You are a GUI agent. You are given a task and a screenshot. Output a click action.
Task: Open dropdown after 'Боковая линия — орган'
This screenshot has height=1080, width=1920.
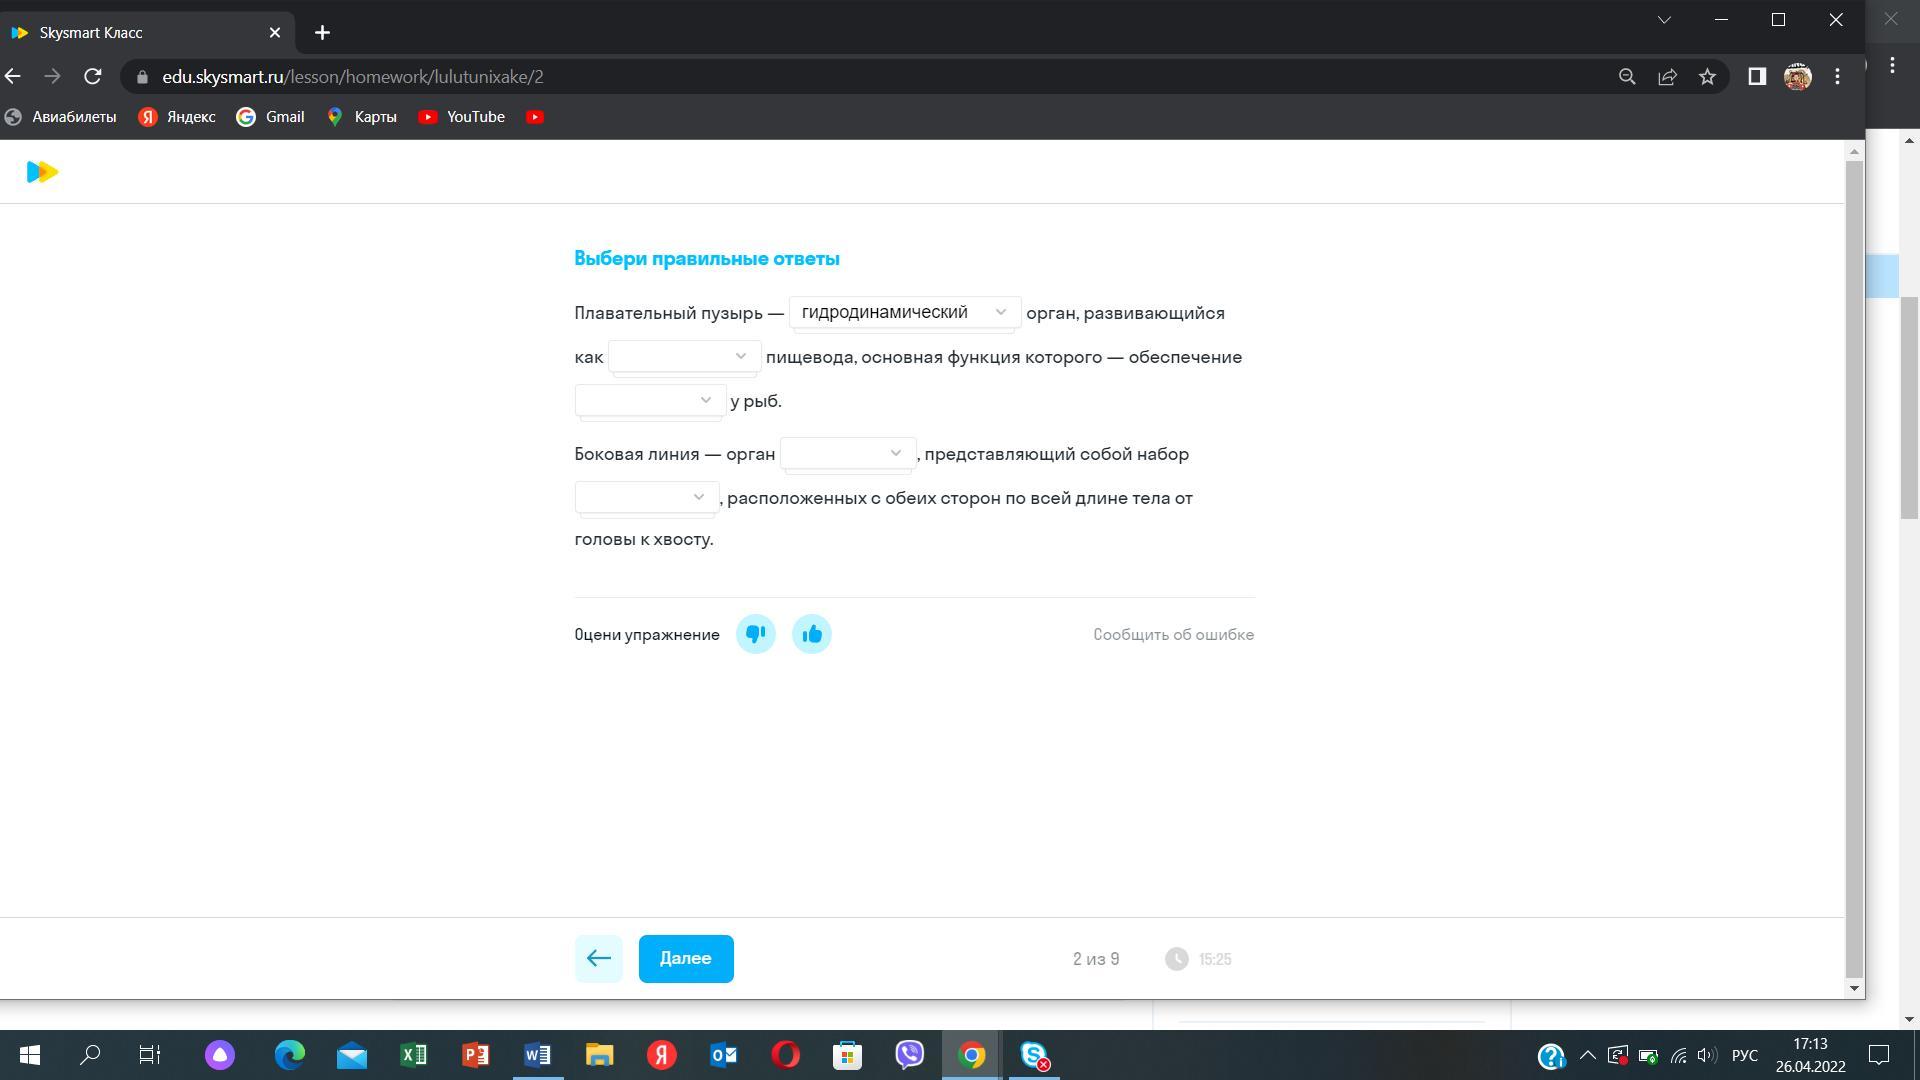click(x=847, y=454)
